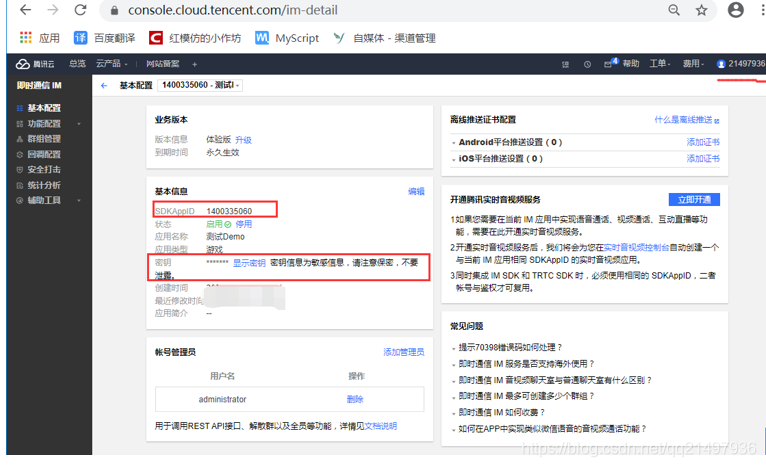766x467 pixels.
Task: Open the 什么是离线推送 help link
Action: point(686,120)
